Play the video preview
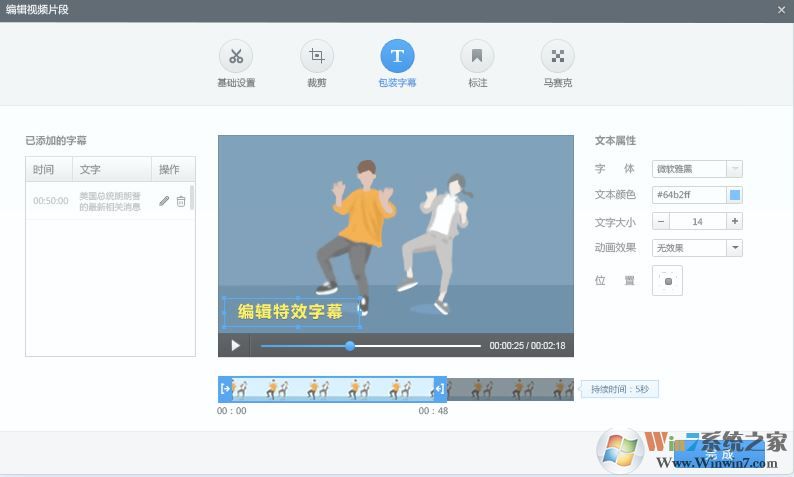 click(x=236, y=346)
